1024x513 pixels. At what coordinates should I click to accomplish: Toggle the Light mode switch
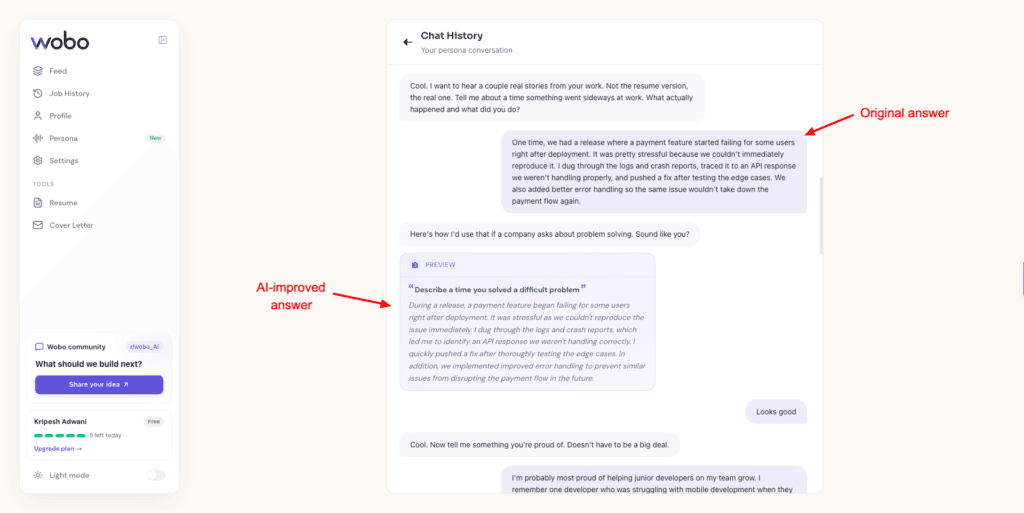tap(156, 475)
